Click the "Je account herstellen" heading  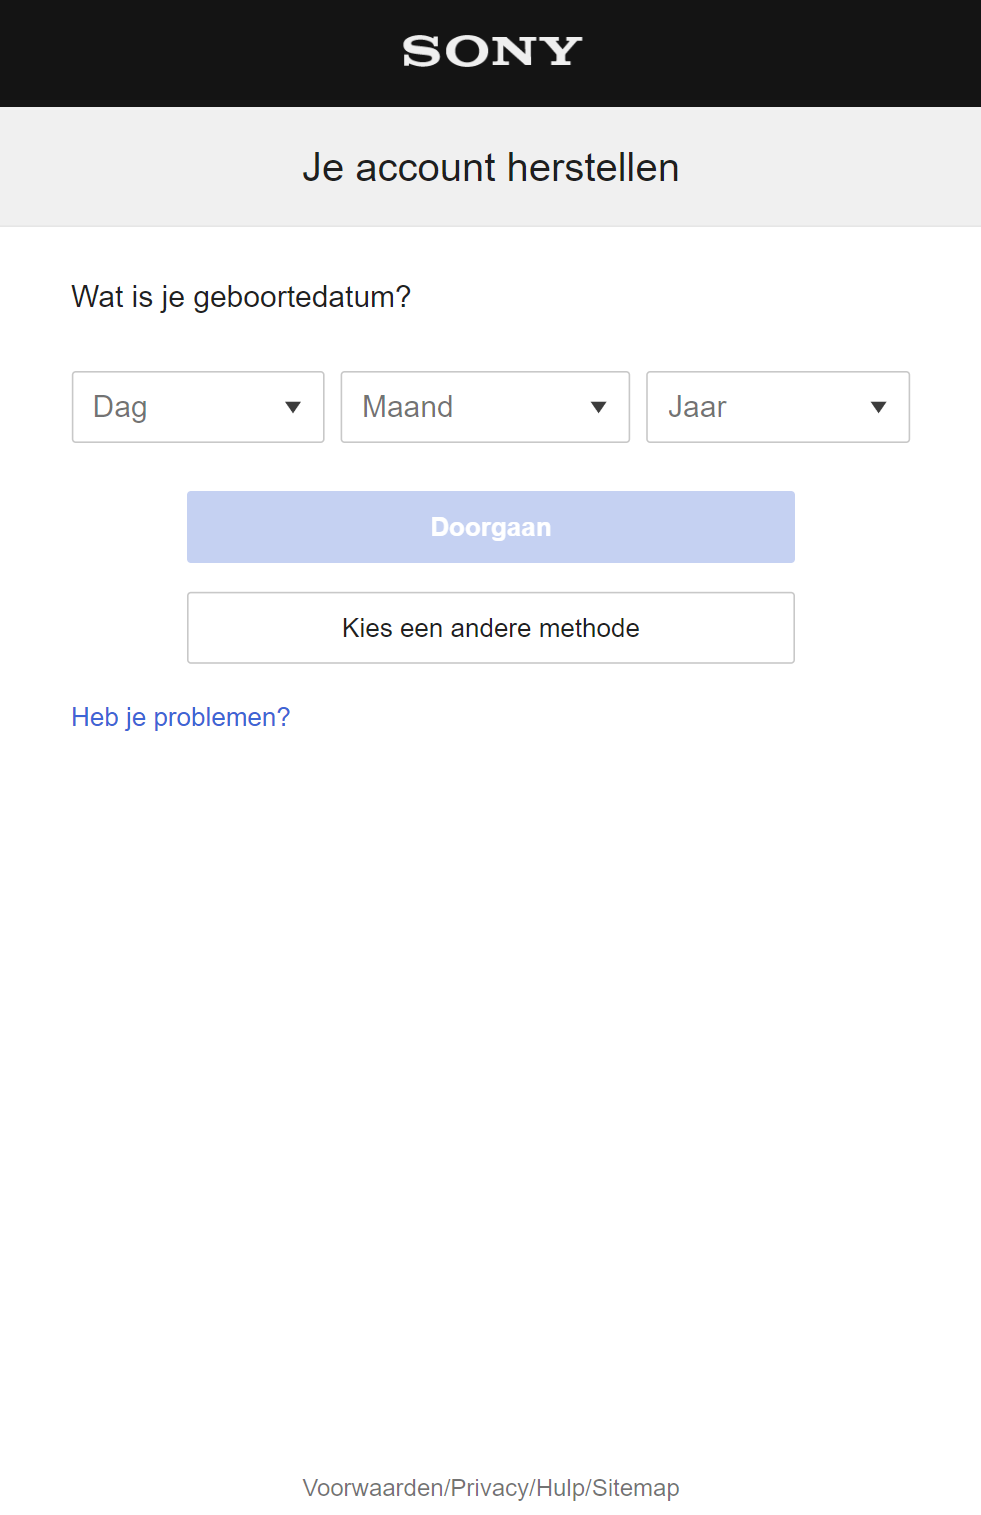pyautogui.click(x=491, y=168)
